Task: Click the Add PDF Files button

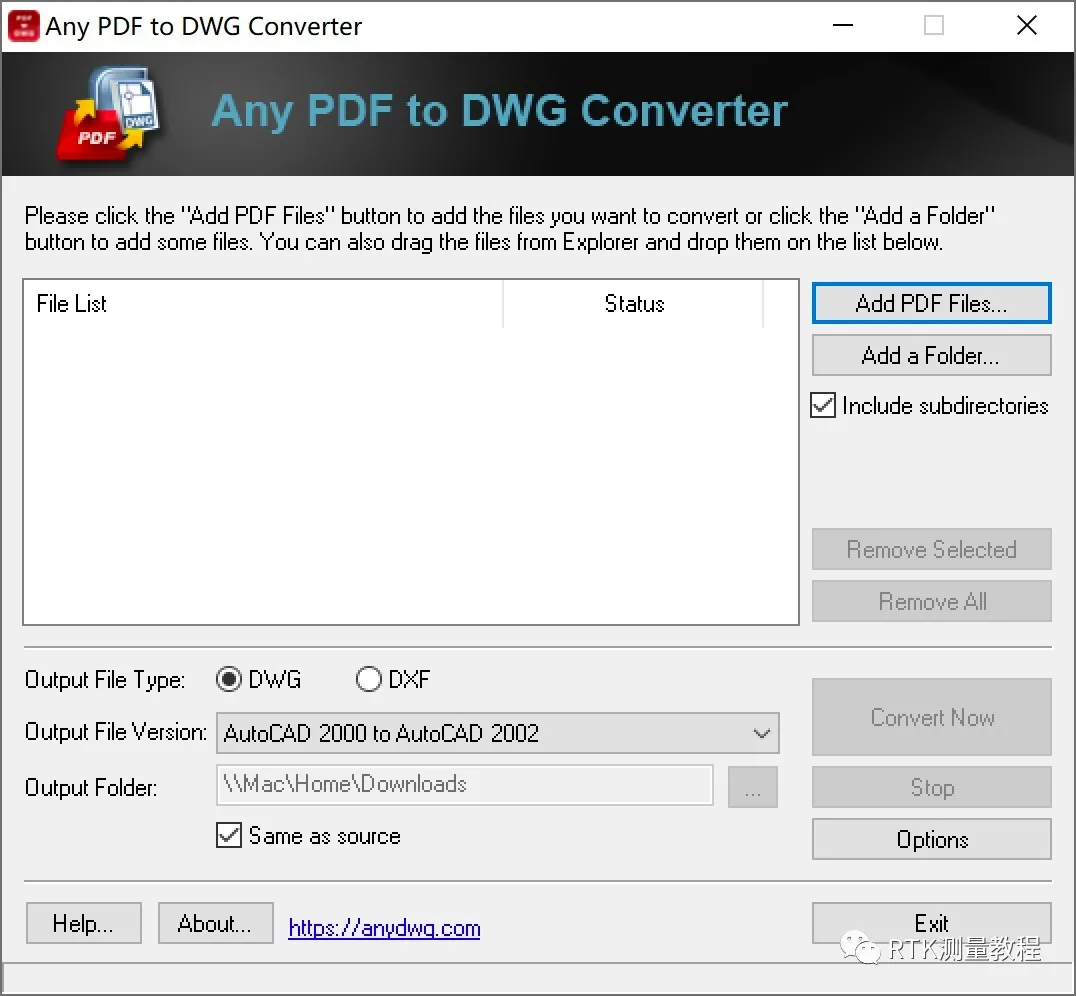Action: 931,303
